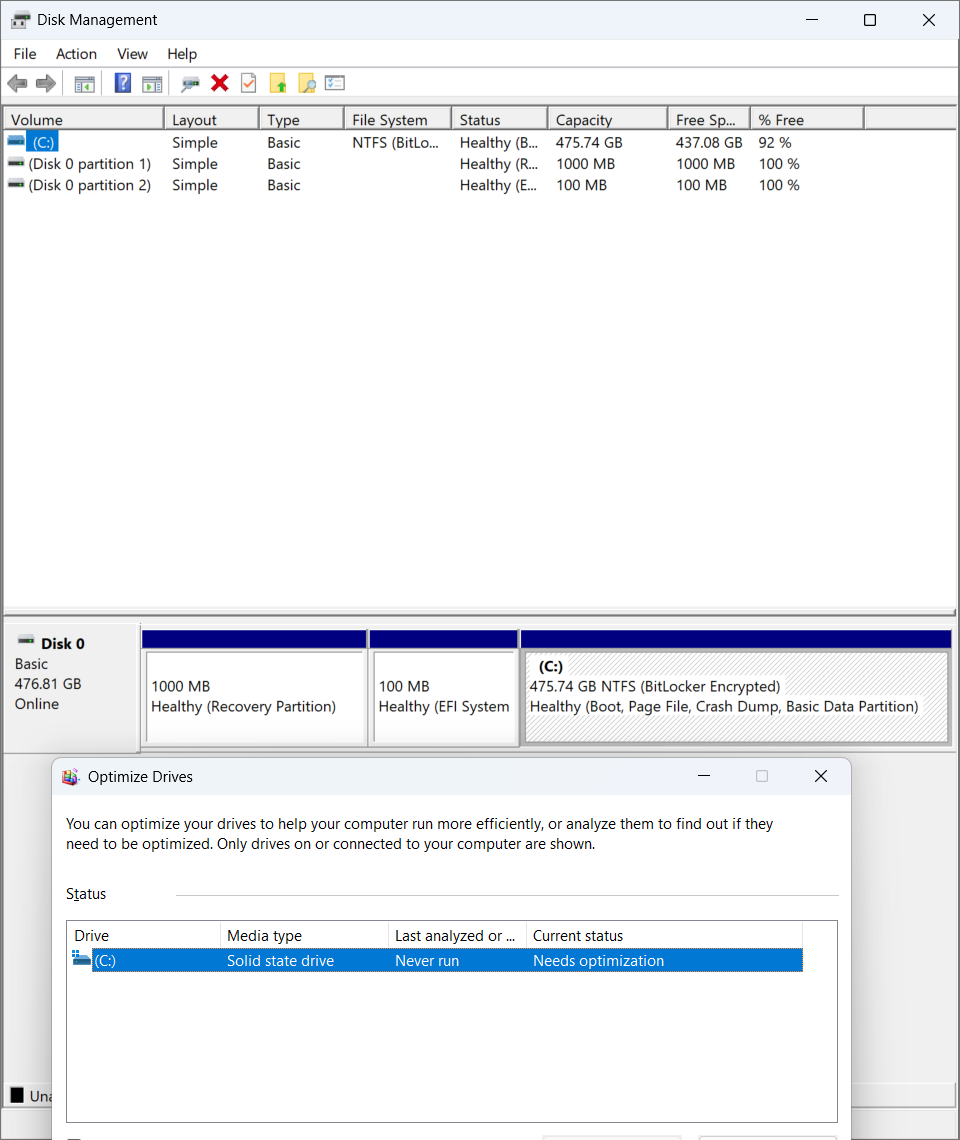Image resolution: width=960 pixels, height=1140 pixels.
Task: Open Help via blue question mark icon
Action: [123, 83]
